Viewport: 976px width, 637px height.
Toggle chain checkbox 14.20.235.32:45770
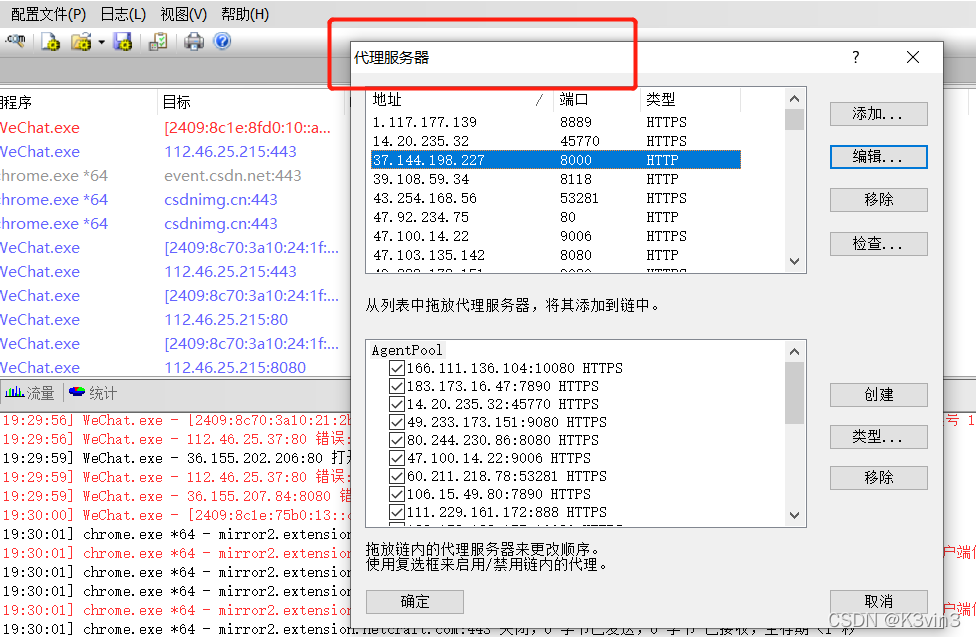coord(396,404)
